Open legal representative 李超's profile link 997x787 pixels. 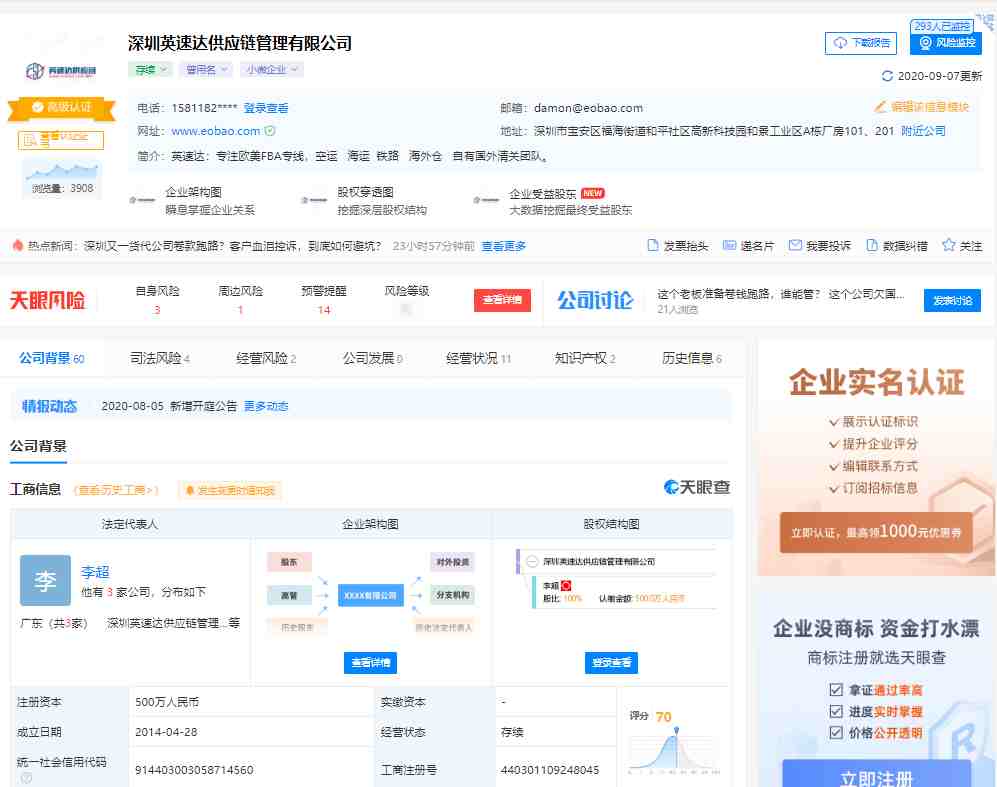coord(95,571)
